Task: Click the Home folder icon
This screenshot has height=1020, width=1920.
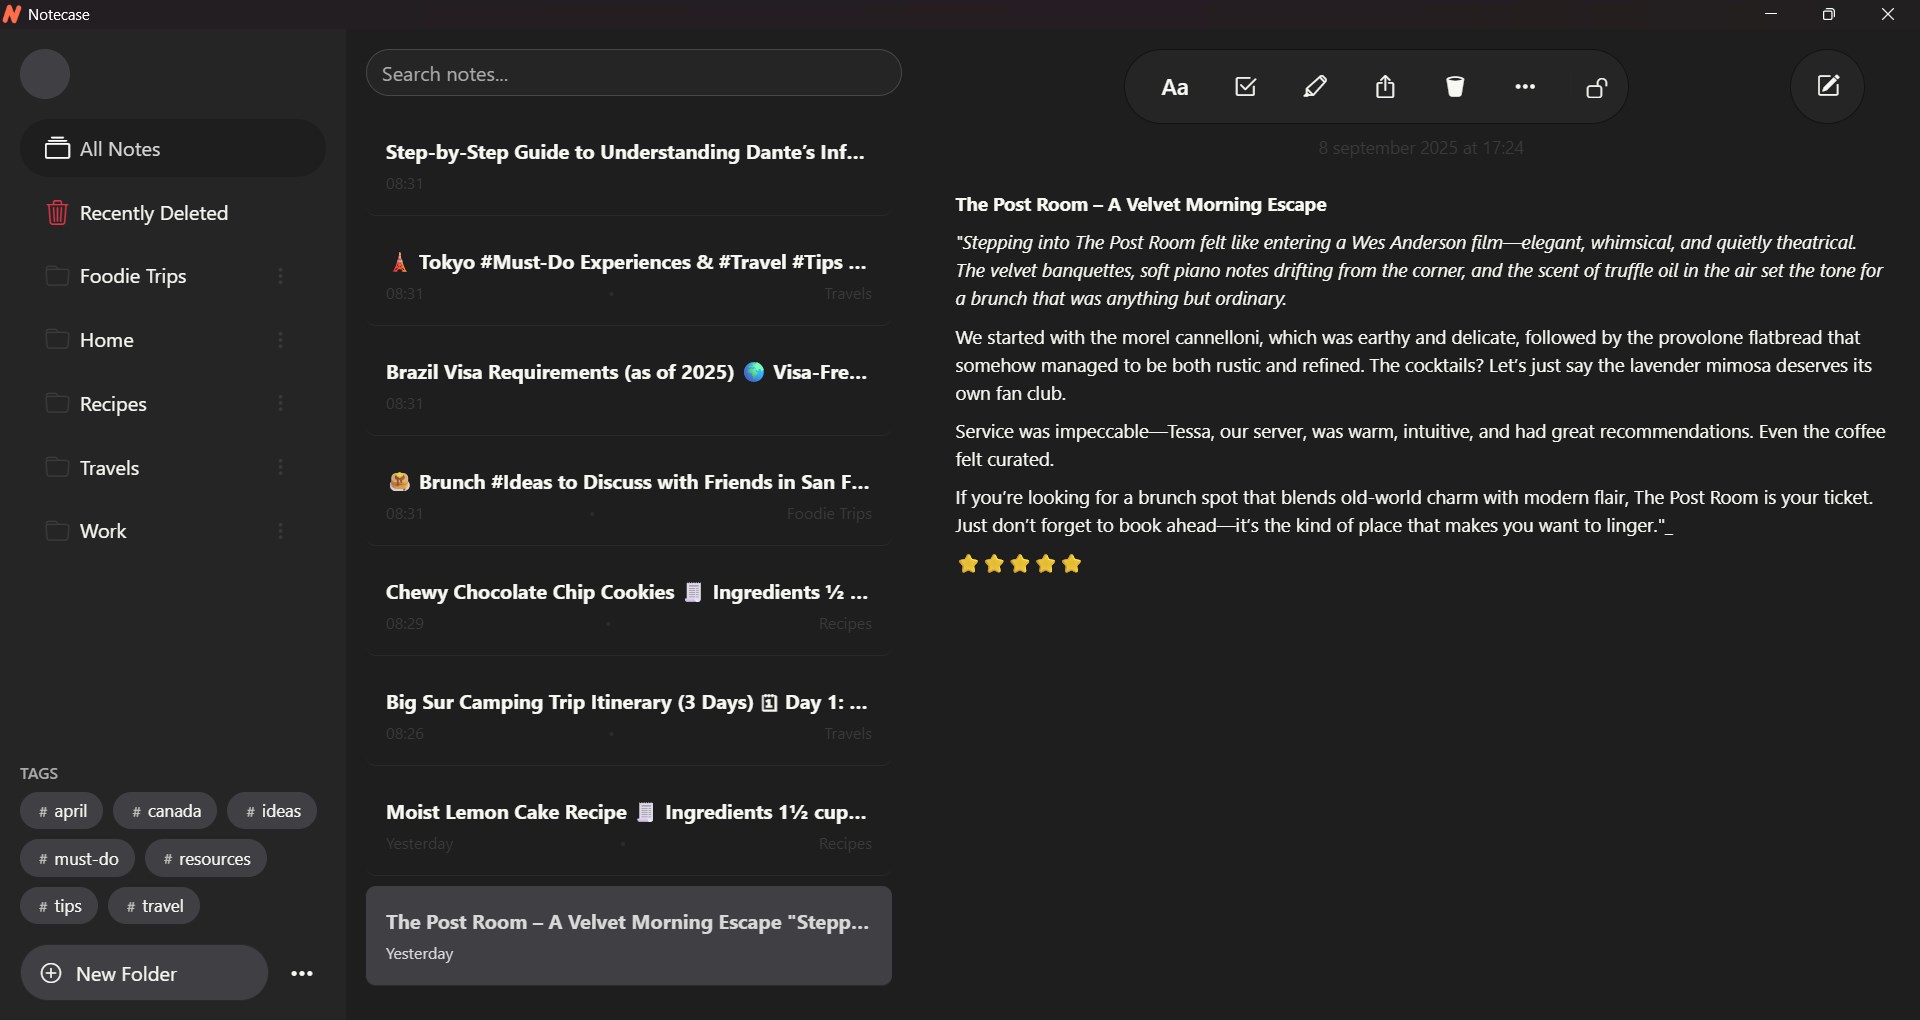Action: (x=57, y=340)
